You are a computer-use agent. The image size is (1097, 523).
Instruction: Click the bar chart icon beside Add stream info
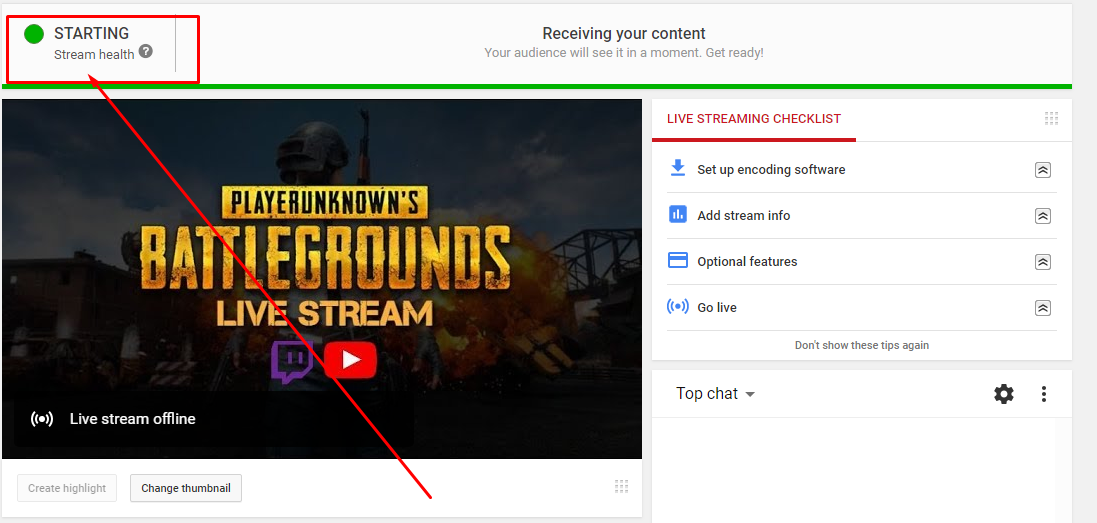tap(677, 215)
